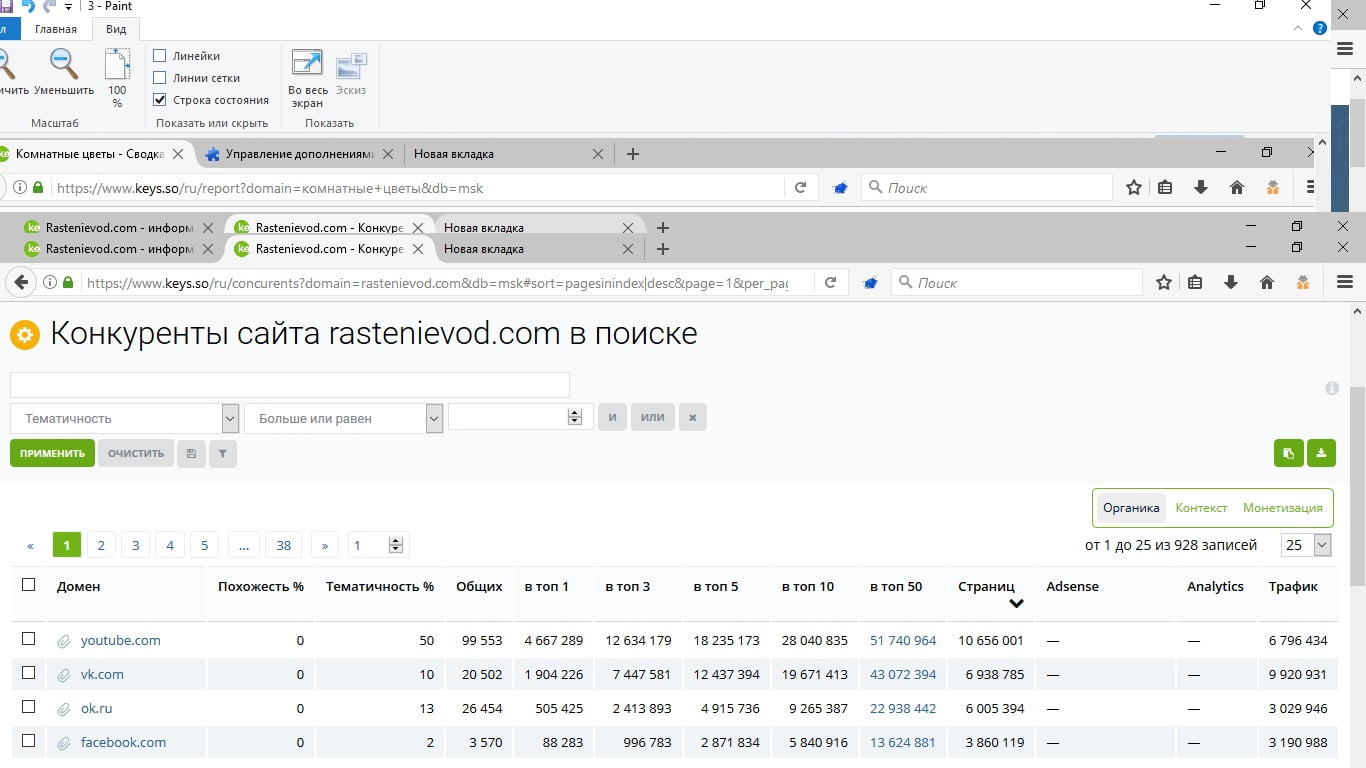Click the paperclip icon in the ok.ru row
Image resolution: width=1366 pixels, height=768 pixels.
tap(64, 709)
